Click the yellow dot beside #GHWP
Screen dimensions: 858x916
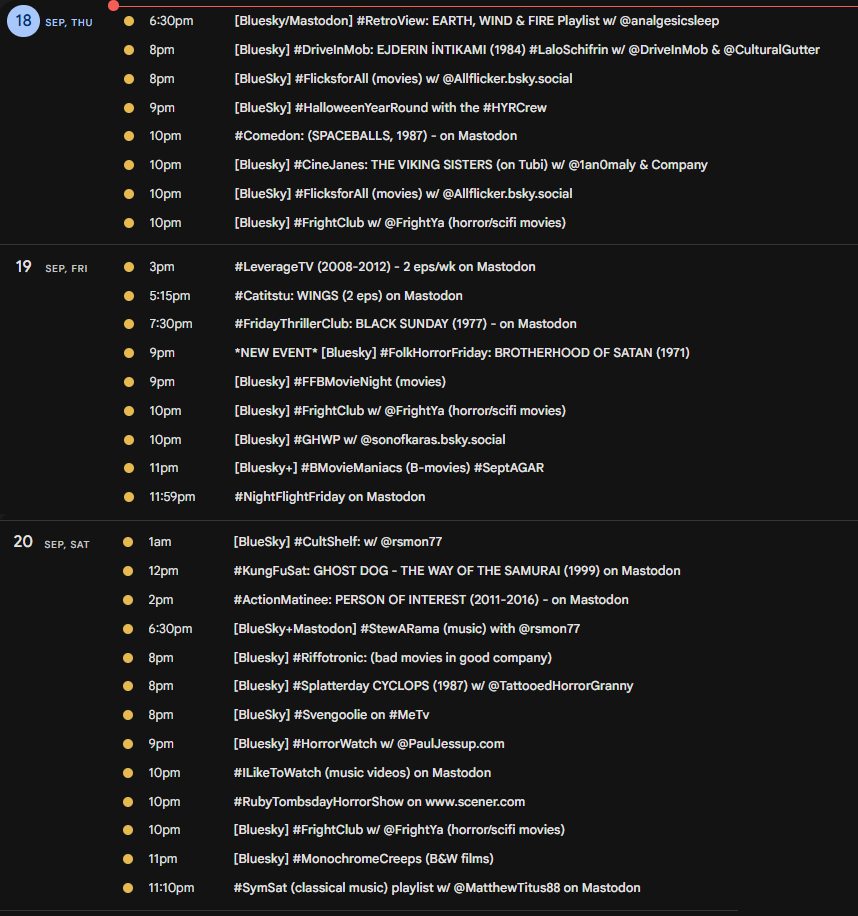[x=129, y=440]
